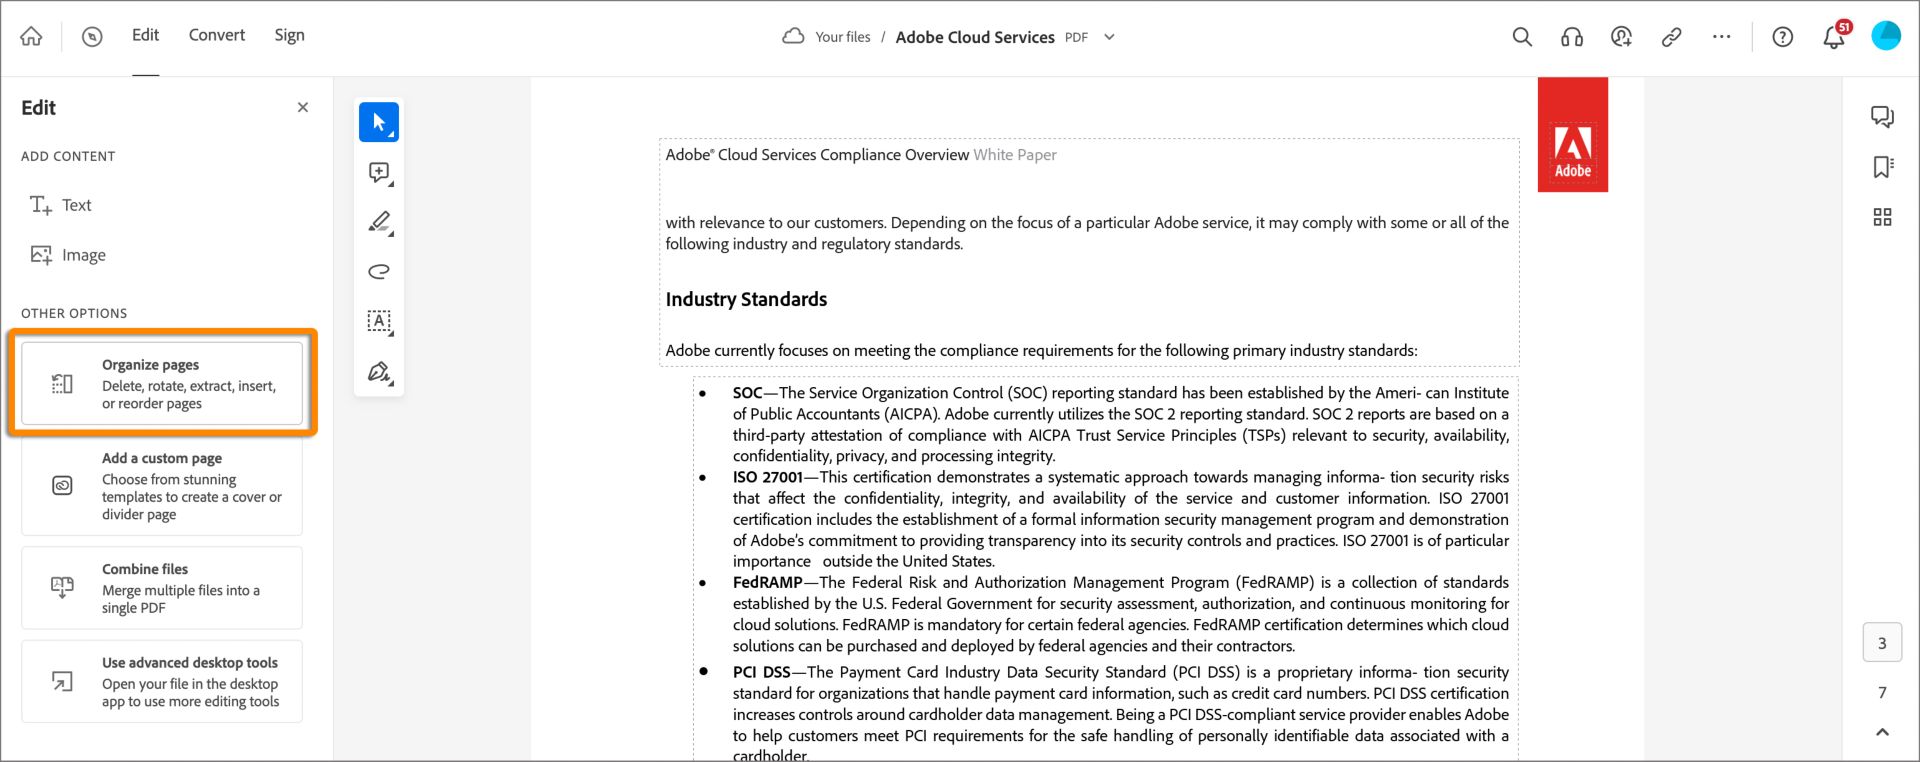1920x762 pixels.
Task: Search the document with magnifier icon
Action: point(1522,37)
